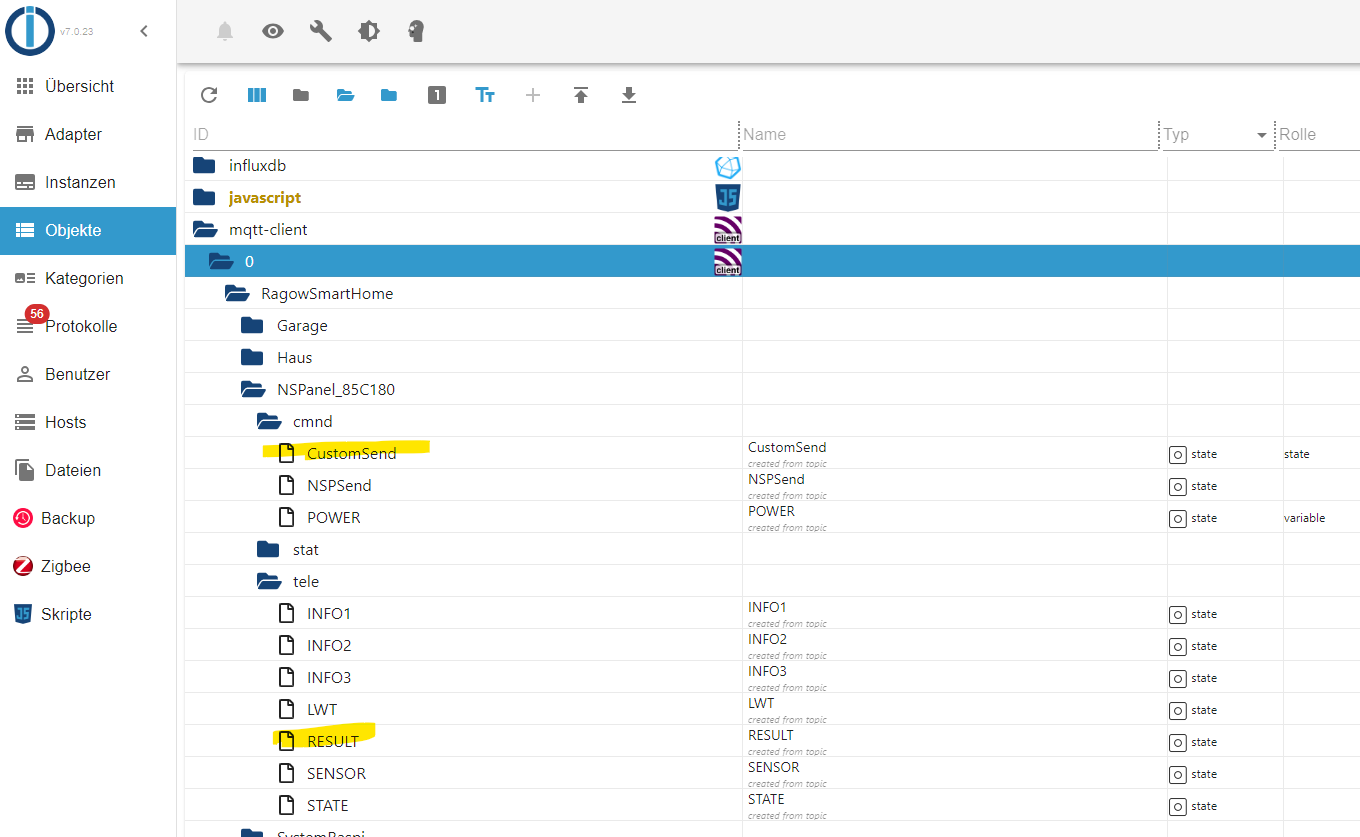Open the notifications bell

[x=225, y=31]
